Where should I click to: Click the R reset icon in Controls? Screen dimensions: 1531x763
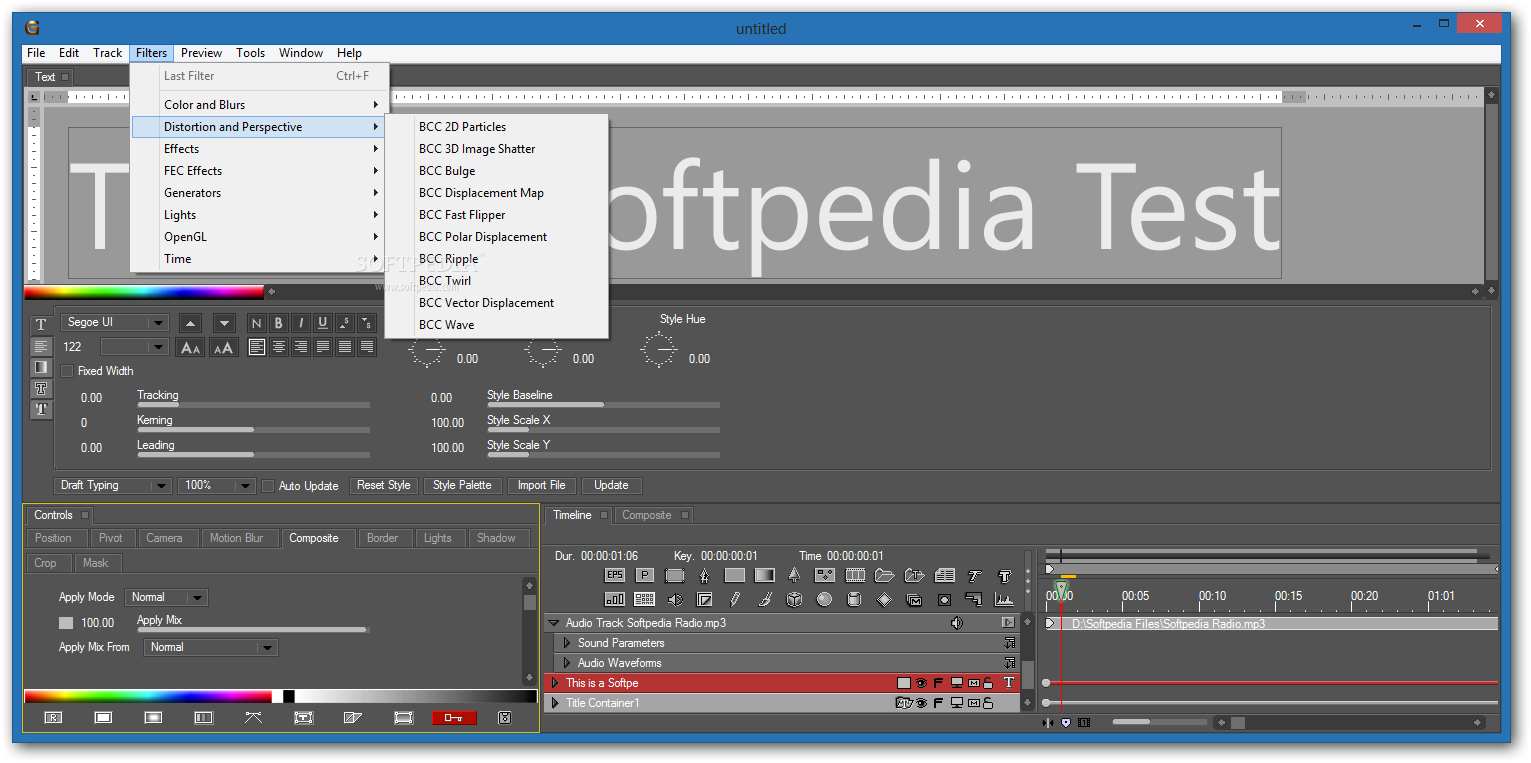click(53, 717)
